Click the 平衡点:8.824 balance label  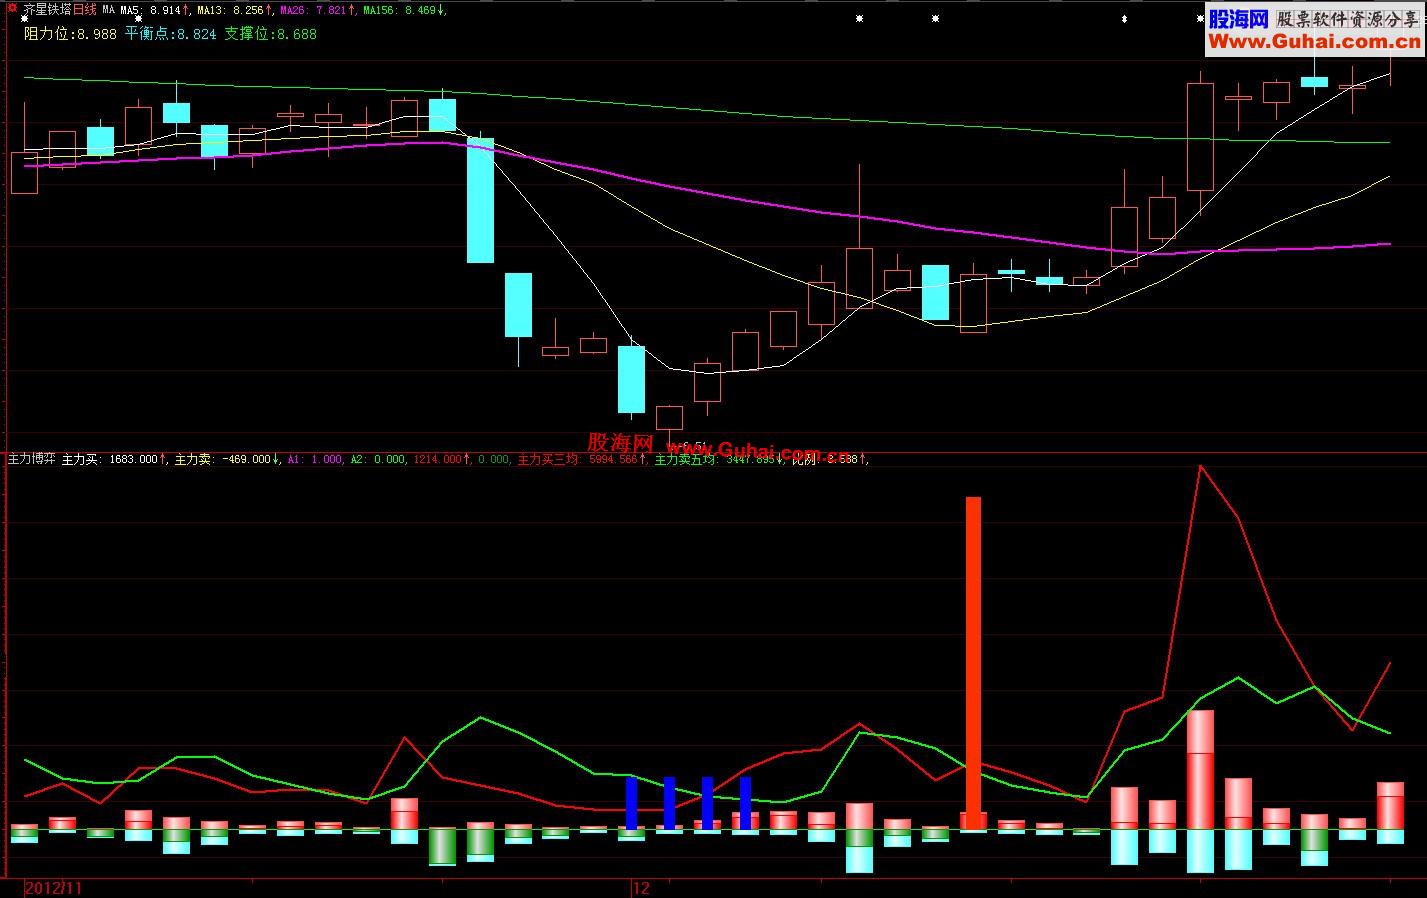point(170,33)
